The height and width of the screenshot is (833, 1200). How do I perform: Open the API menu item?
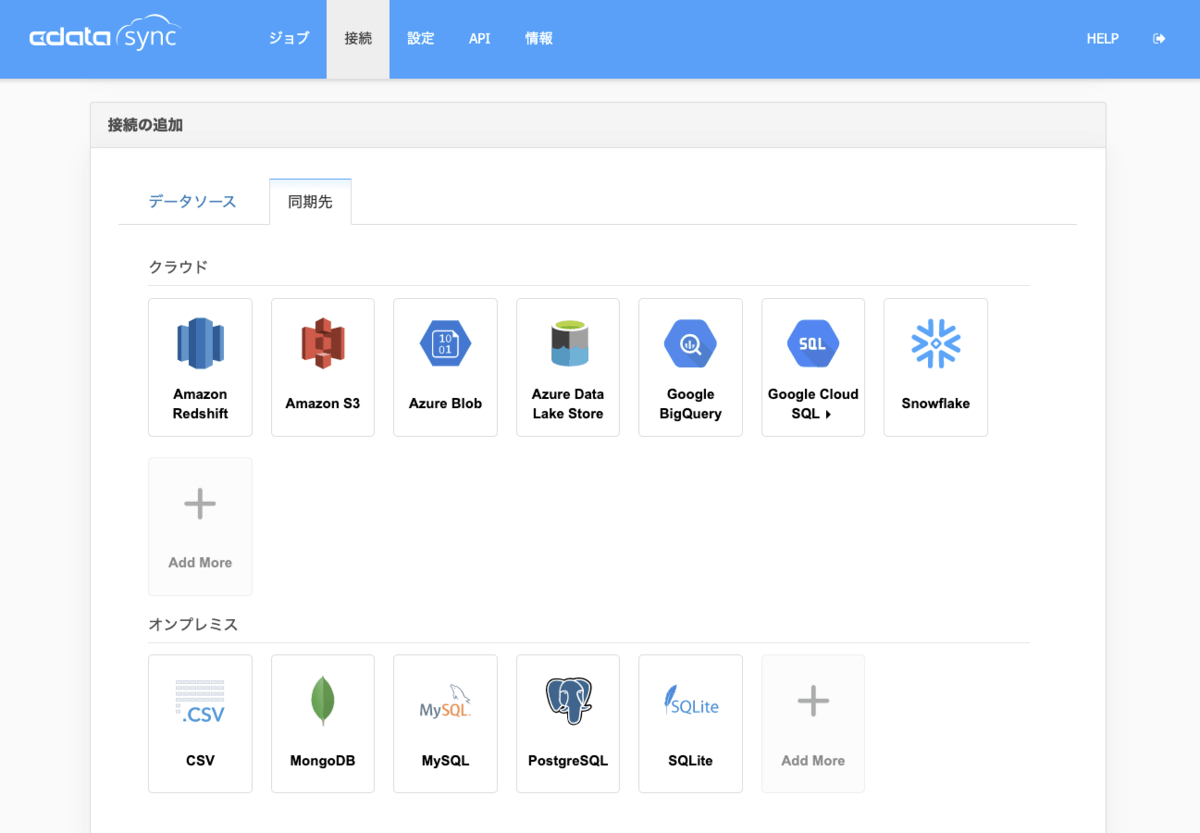[x=480, y=39]
